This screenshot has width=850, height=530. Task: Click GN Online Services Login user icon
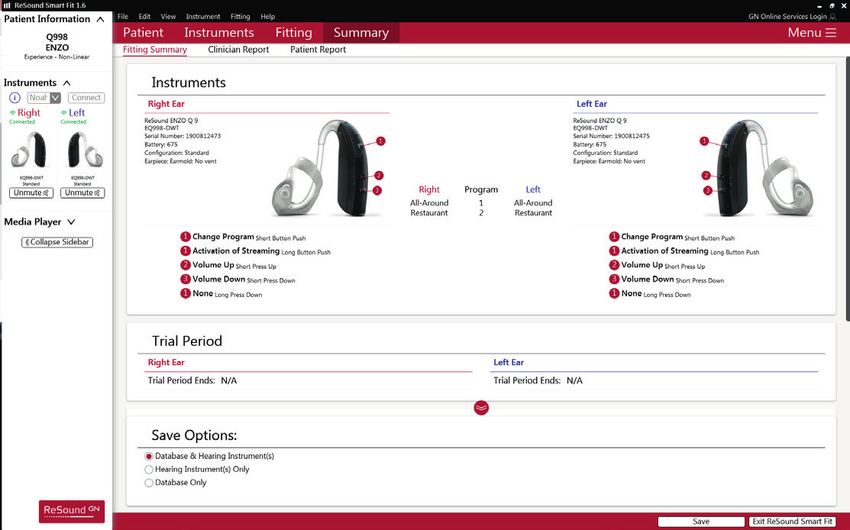coord(833,17)
